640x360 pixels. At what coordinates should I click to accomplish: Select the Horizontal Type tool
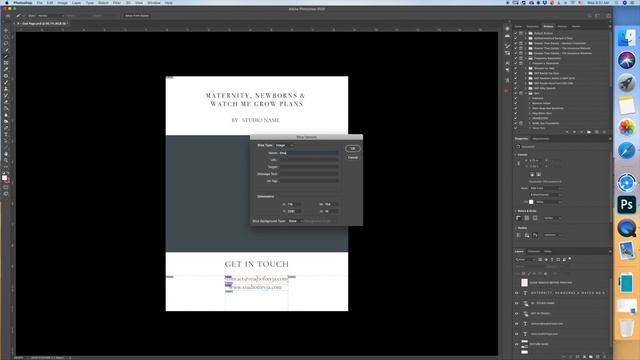(6, 135)
